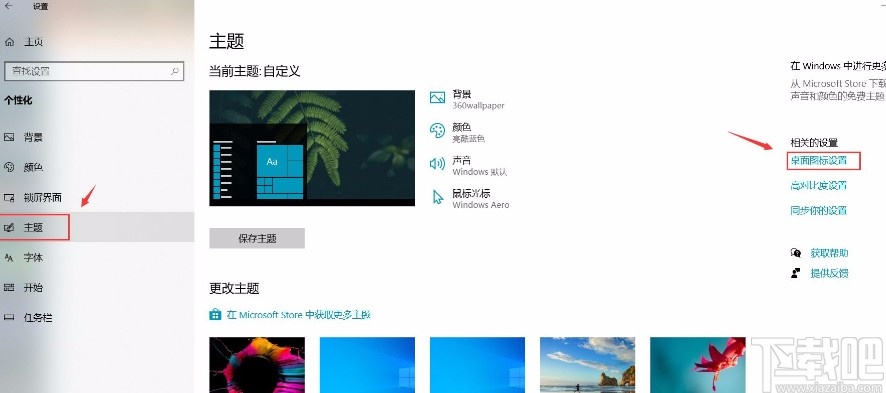Screen dimensions: 886x393
Task: Click the 亮靛蓝色 color value text
Action: point(468,138)
